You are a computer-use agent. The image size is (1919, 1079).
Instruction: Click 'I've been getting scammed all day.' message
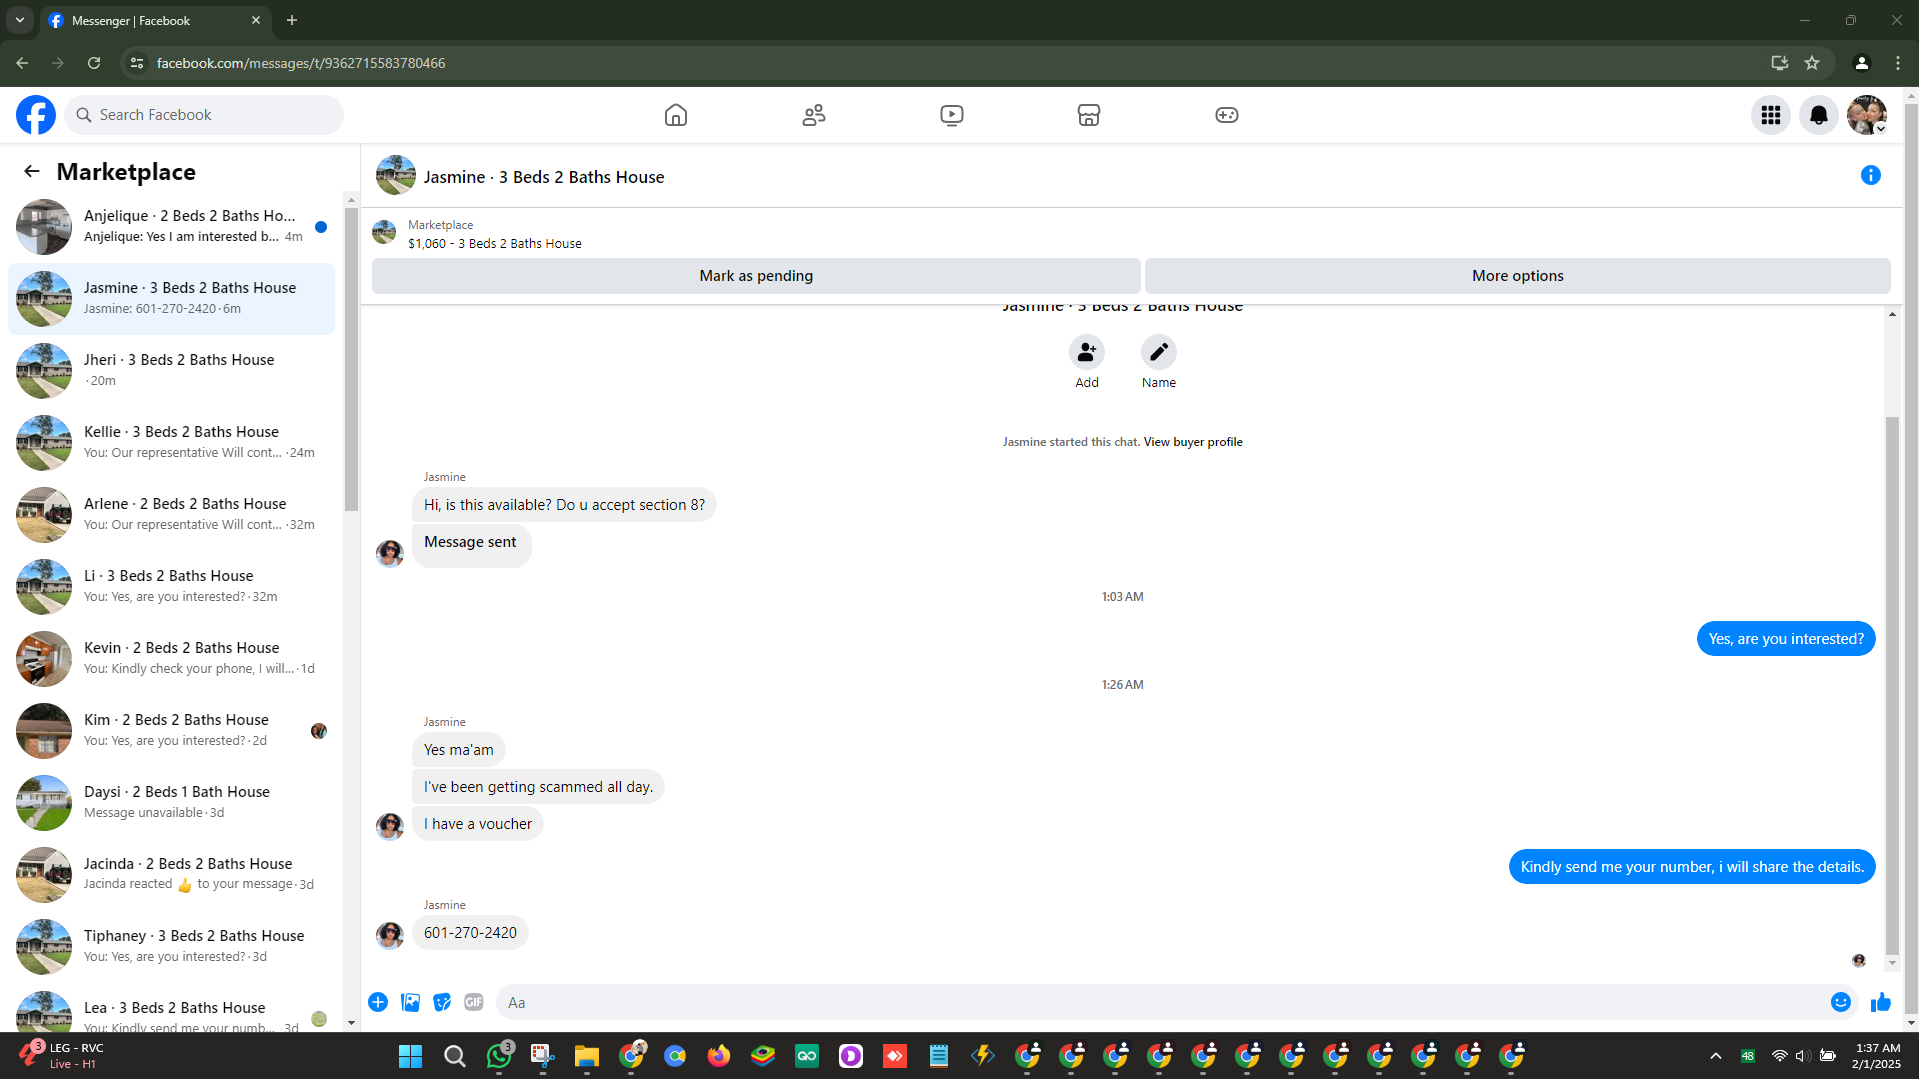[538, 787]
